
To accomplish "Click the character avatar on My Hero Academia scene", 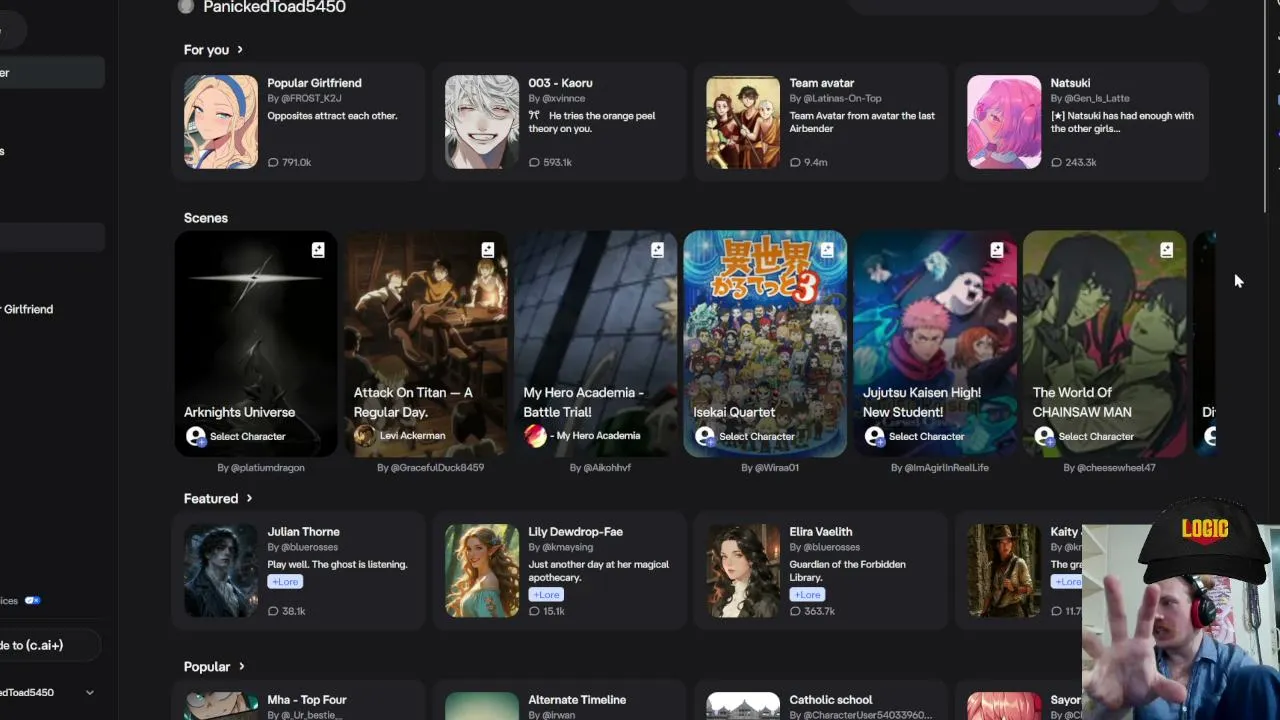I will click(536, 435).
